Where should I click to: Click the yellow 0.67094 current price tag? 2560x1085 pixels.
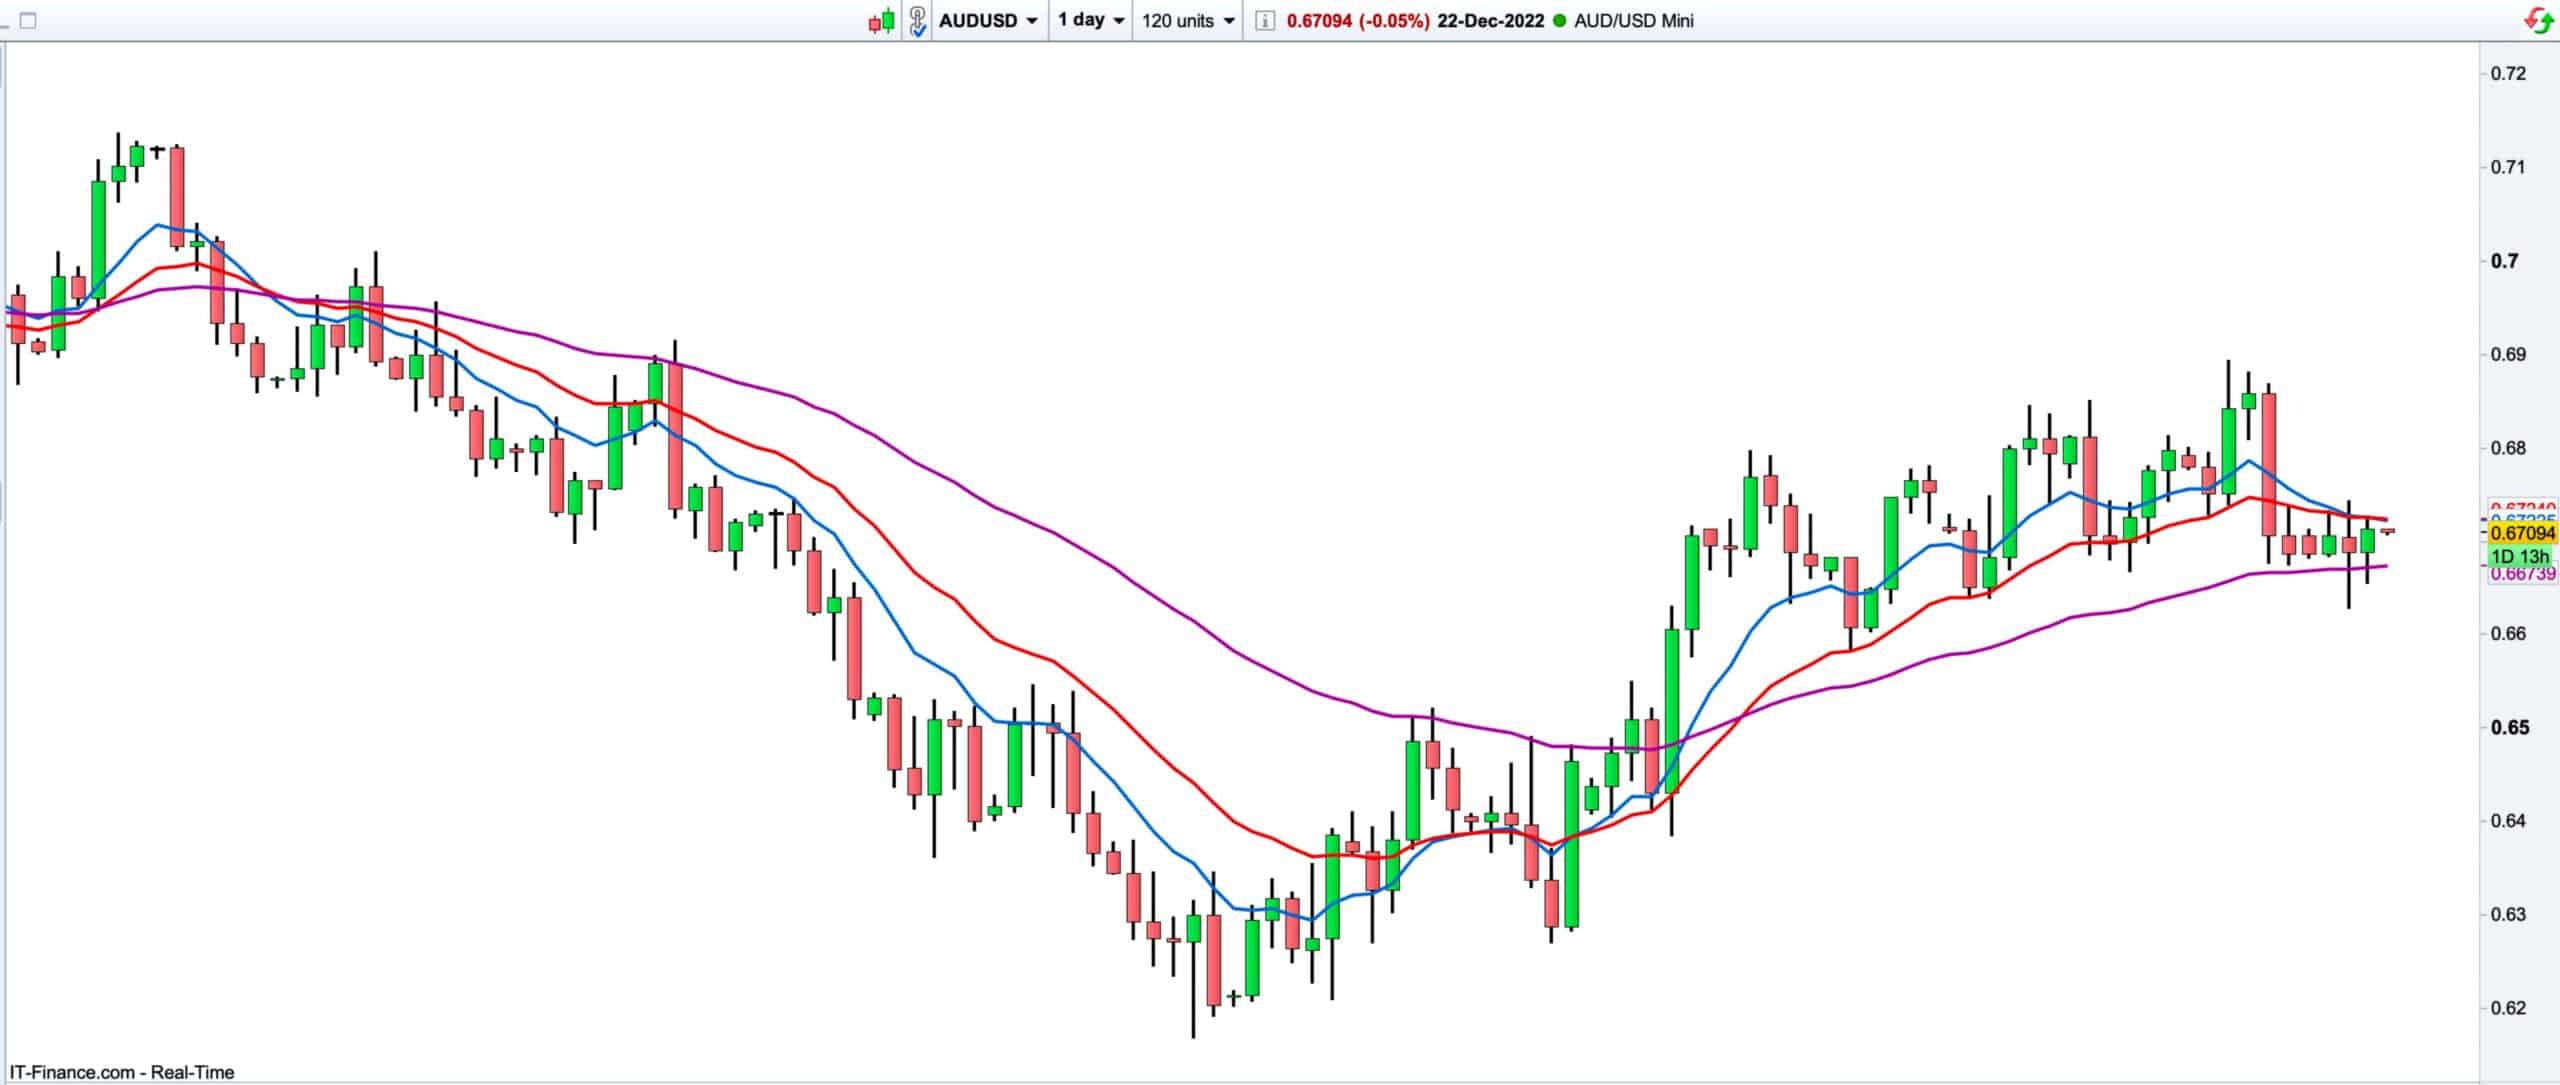pos(2522,534)
